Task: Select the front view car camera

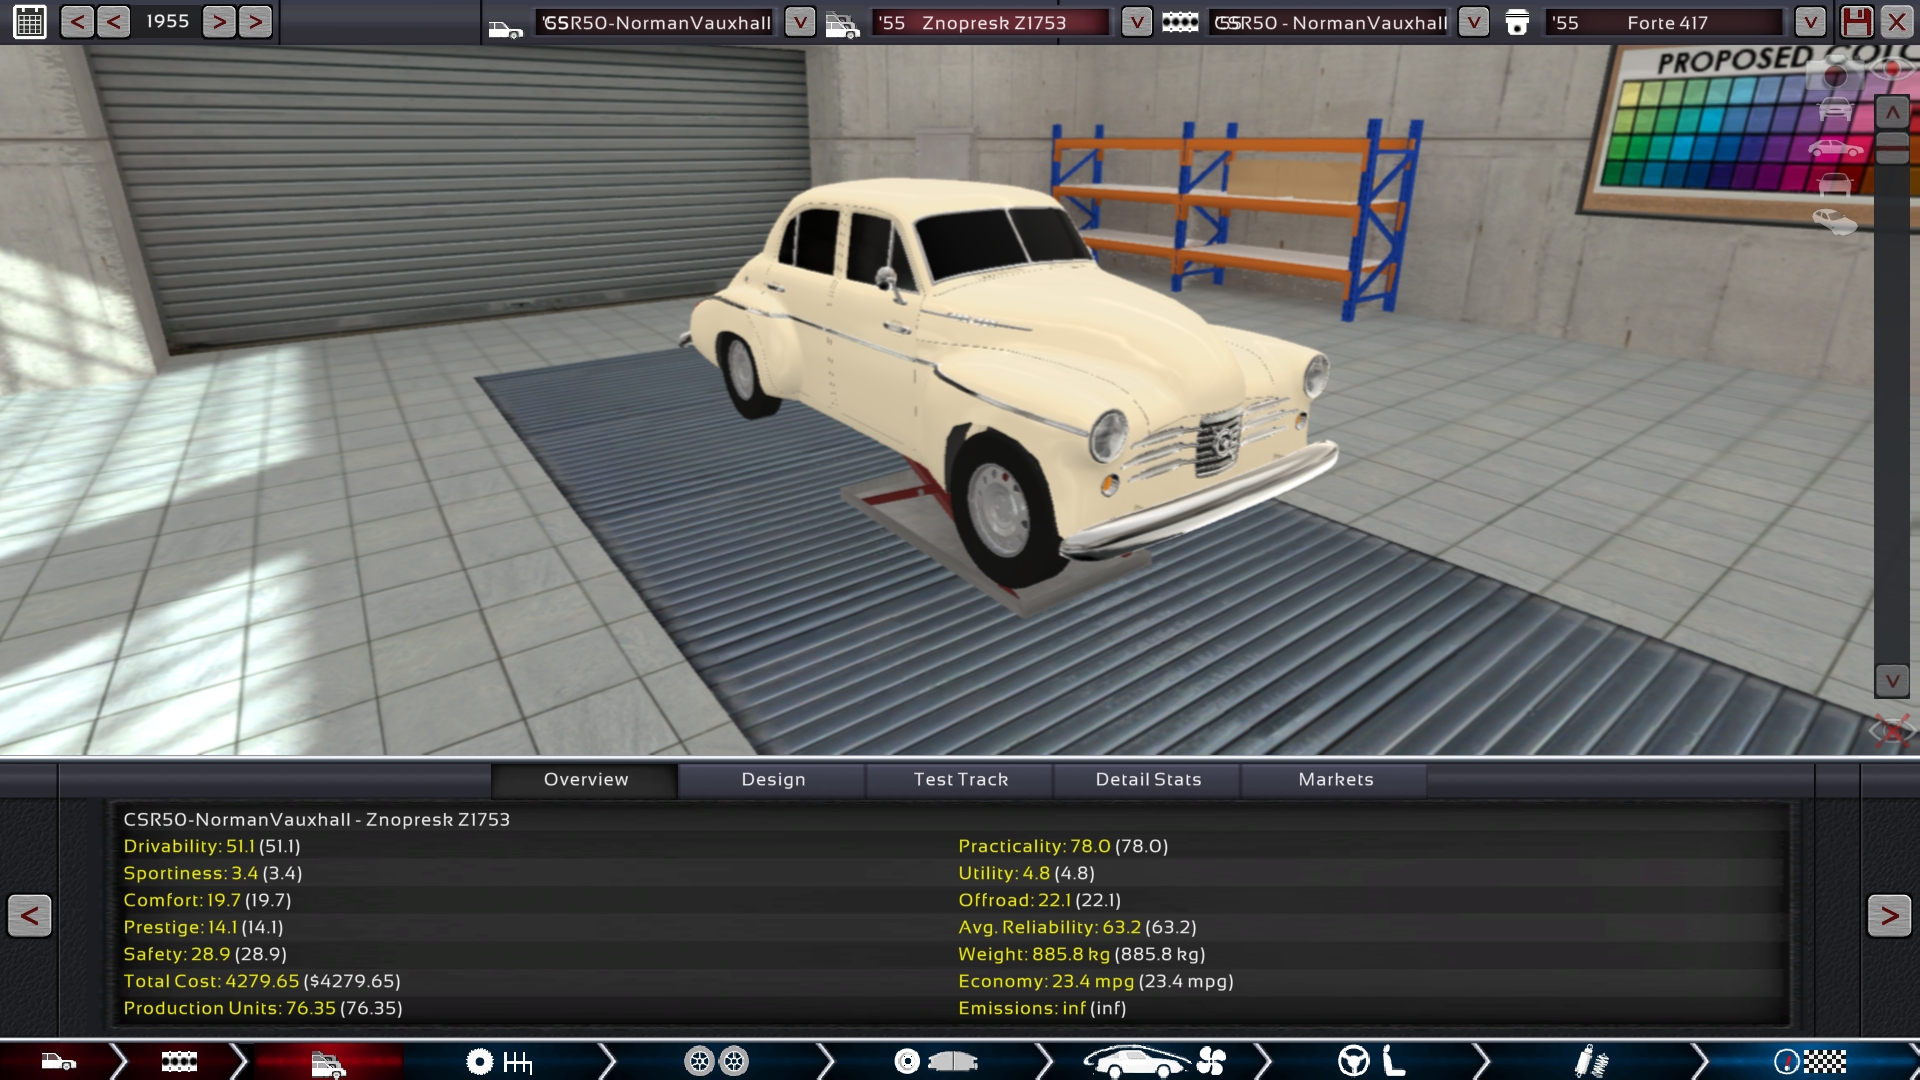Action: [x=1835, y=109]
